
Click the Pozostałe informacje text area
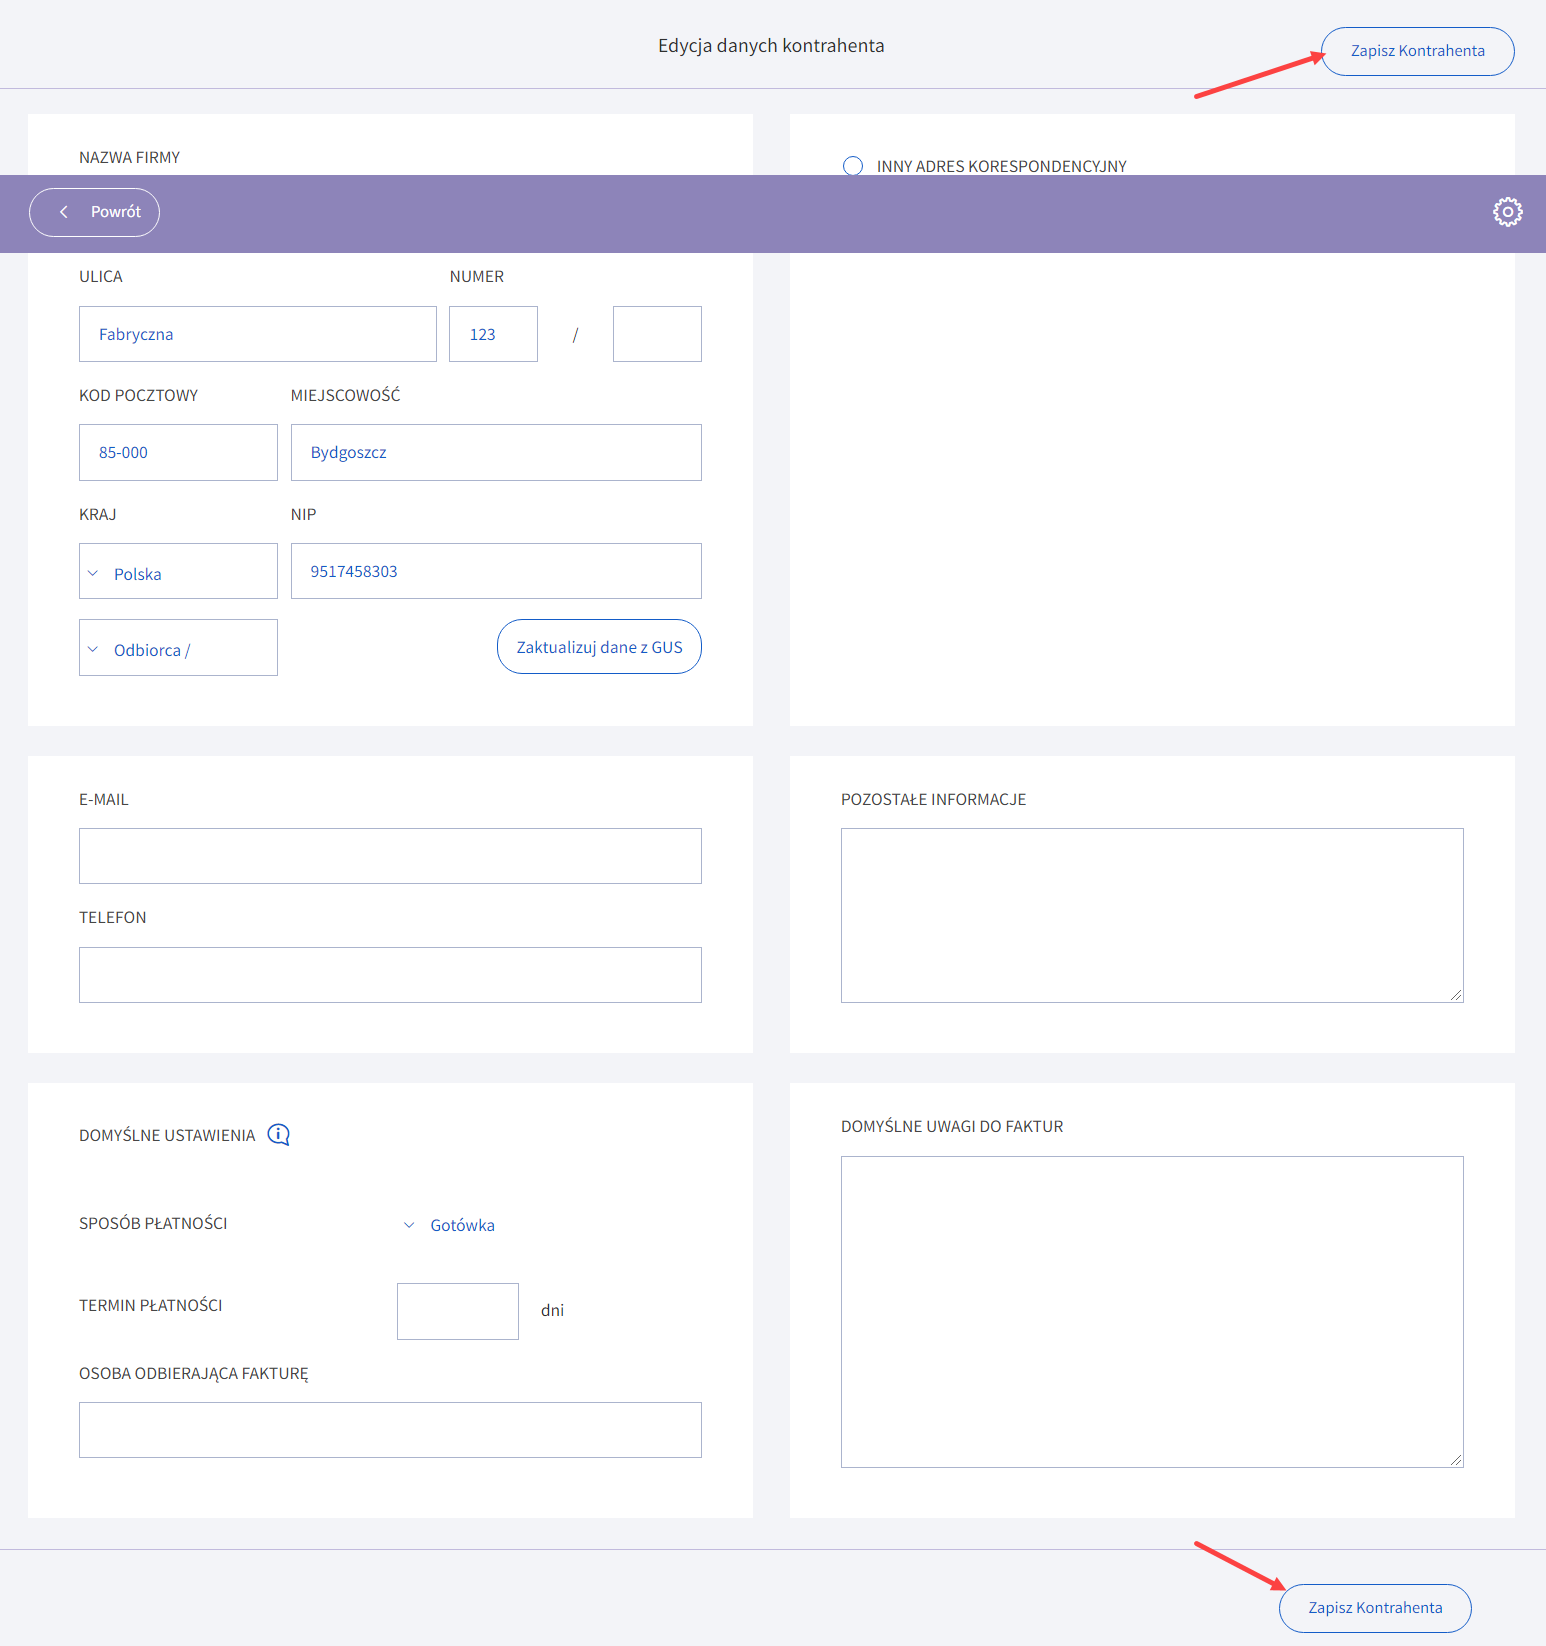point(1152,915)
